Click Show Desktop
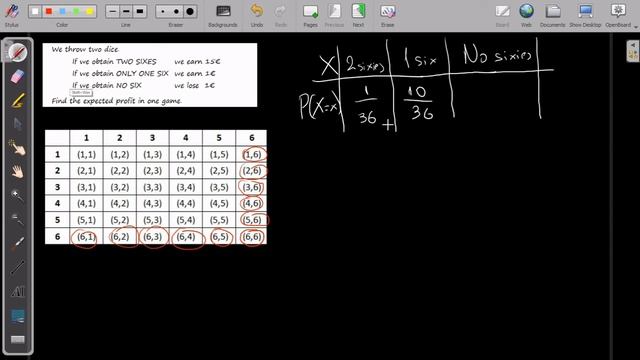This screenshot has height=360, width=640. (585, 15)
